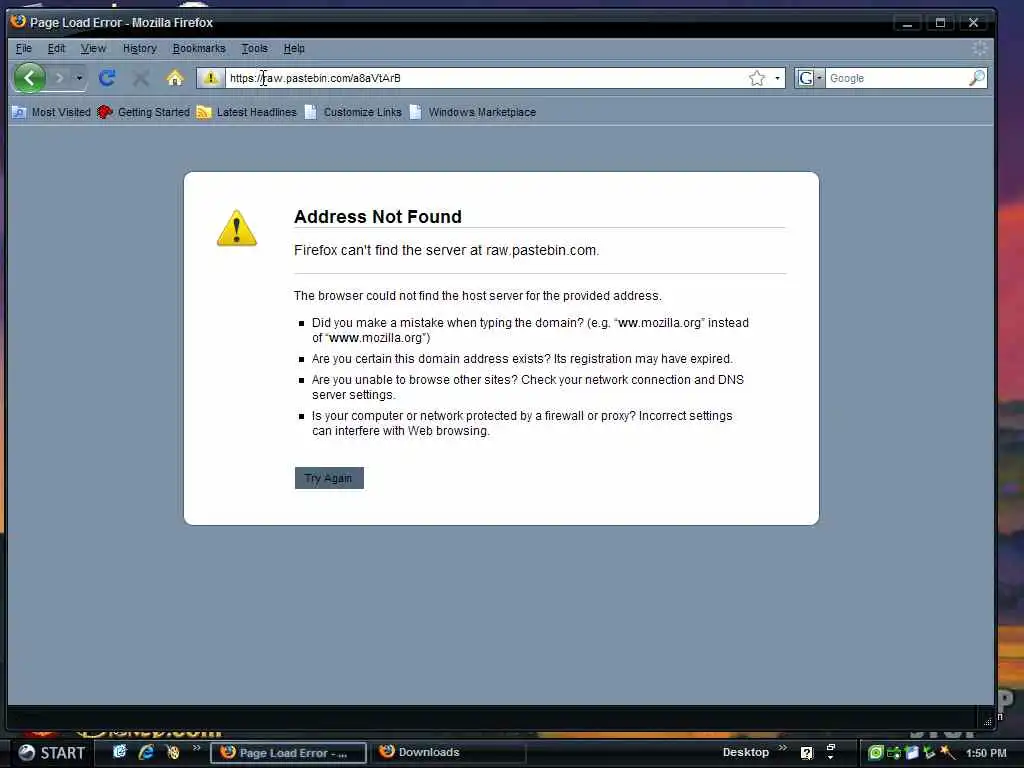The height and width of the screenshot is (768, 1024).
Task: Open the Bookmarks menu
Action: 199,48
